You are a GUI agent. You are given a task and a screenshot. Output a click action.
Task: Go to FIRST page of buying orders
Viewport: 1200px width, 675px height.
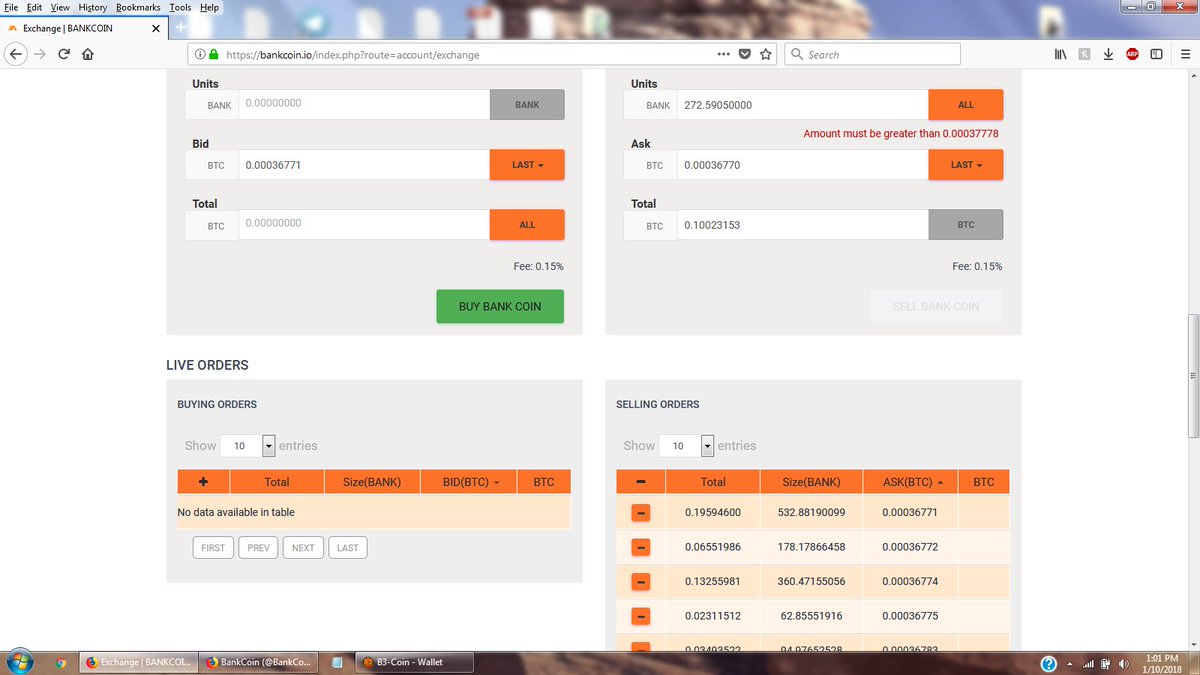click(x=213, y=548)
